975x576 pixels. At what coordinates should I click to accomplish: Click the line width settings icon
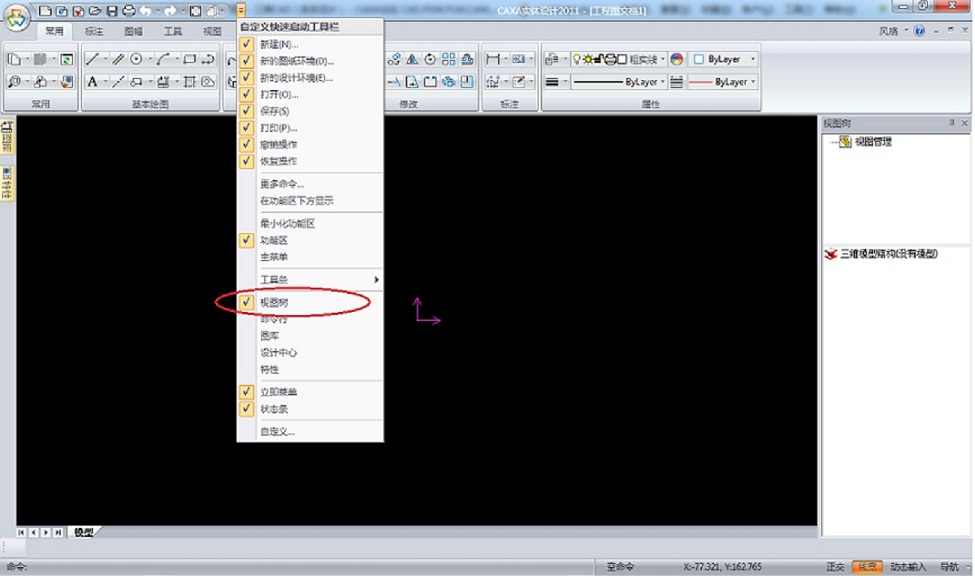click(x=552, y=81)
